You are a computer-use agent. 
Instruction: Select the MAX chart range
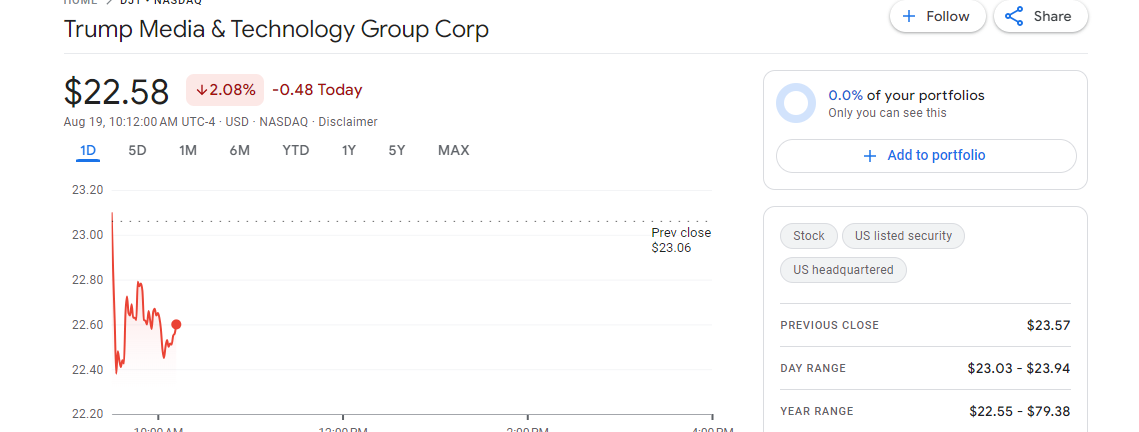[x=453, y=151]
